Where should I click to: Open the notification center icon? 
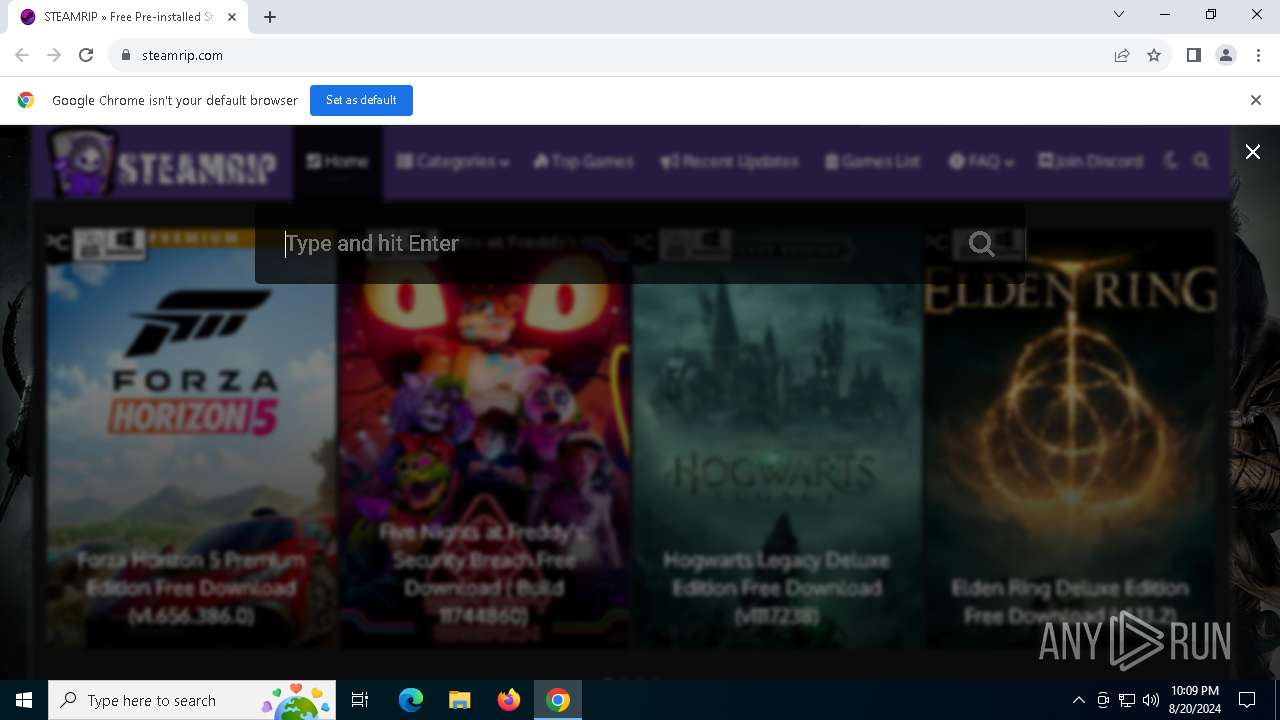point(1247,700)
